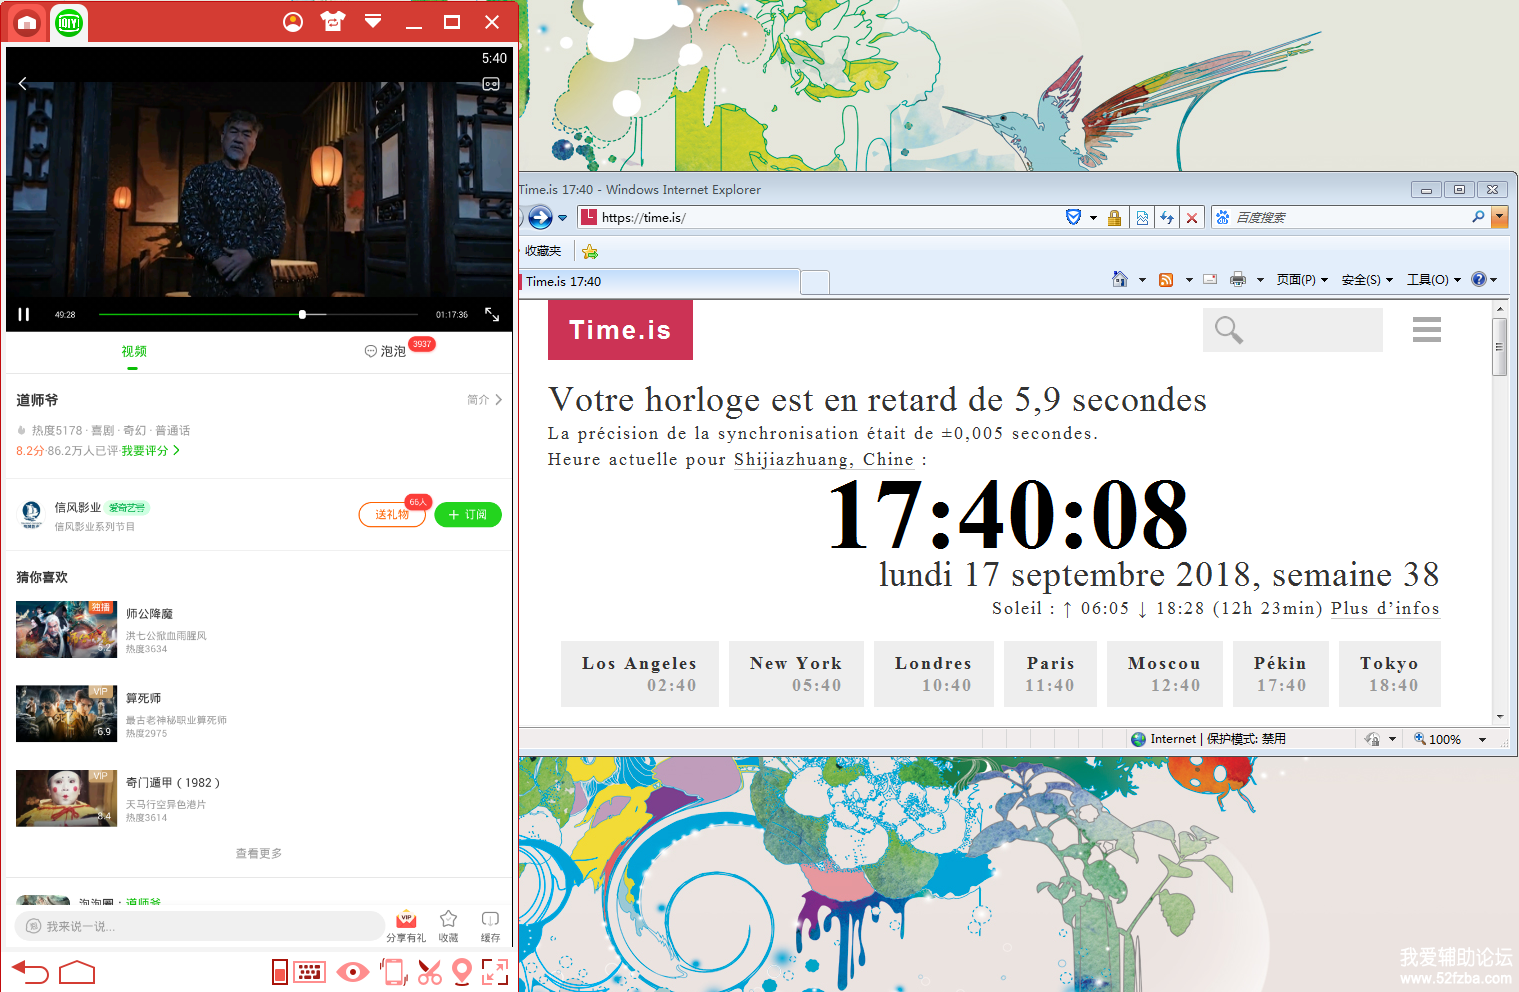Open the IE security shield icon

pyautogui.click(x=1073, y=217)
